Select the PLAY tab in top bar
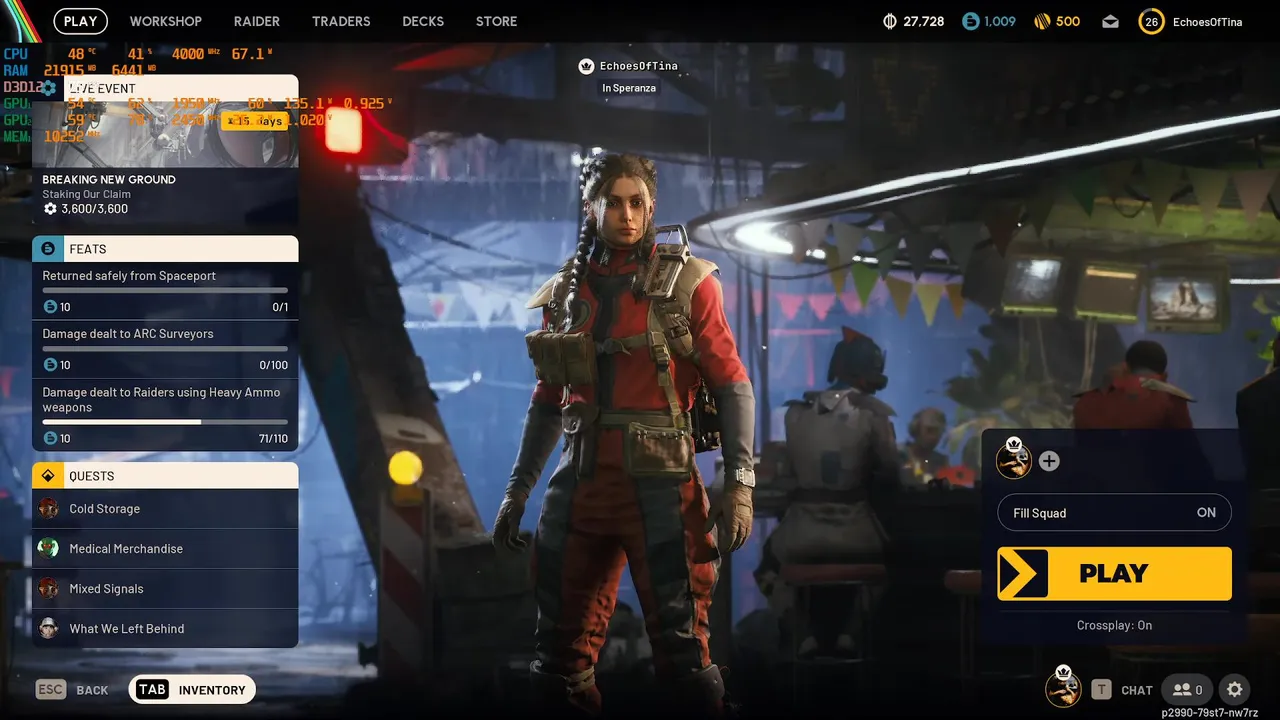This screenshot has width=1280, height=720. click(x=80, y=21)
